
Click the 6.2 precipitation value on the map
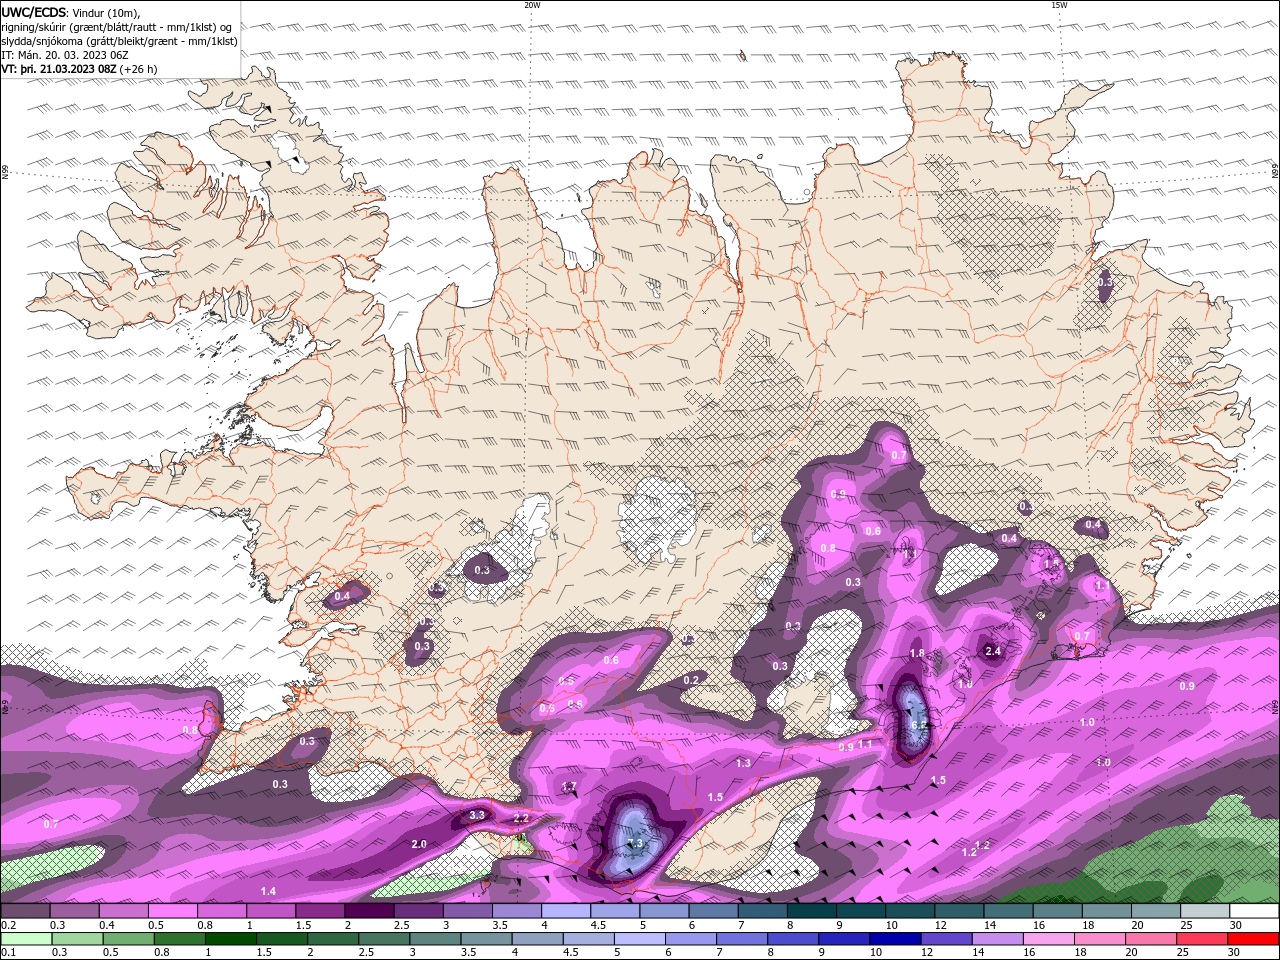coord(920,724)
